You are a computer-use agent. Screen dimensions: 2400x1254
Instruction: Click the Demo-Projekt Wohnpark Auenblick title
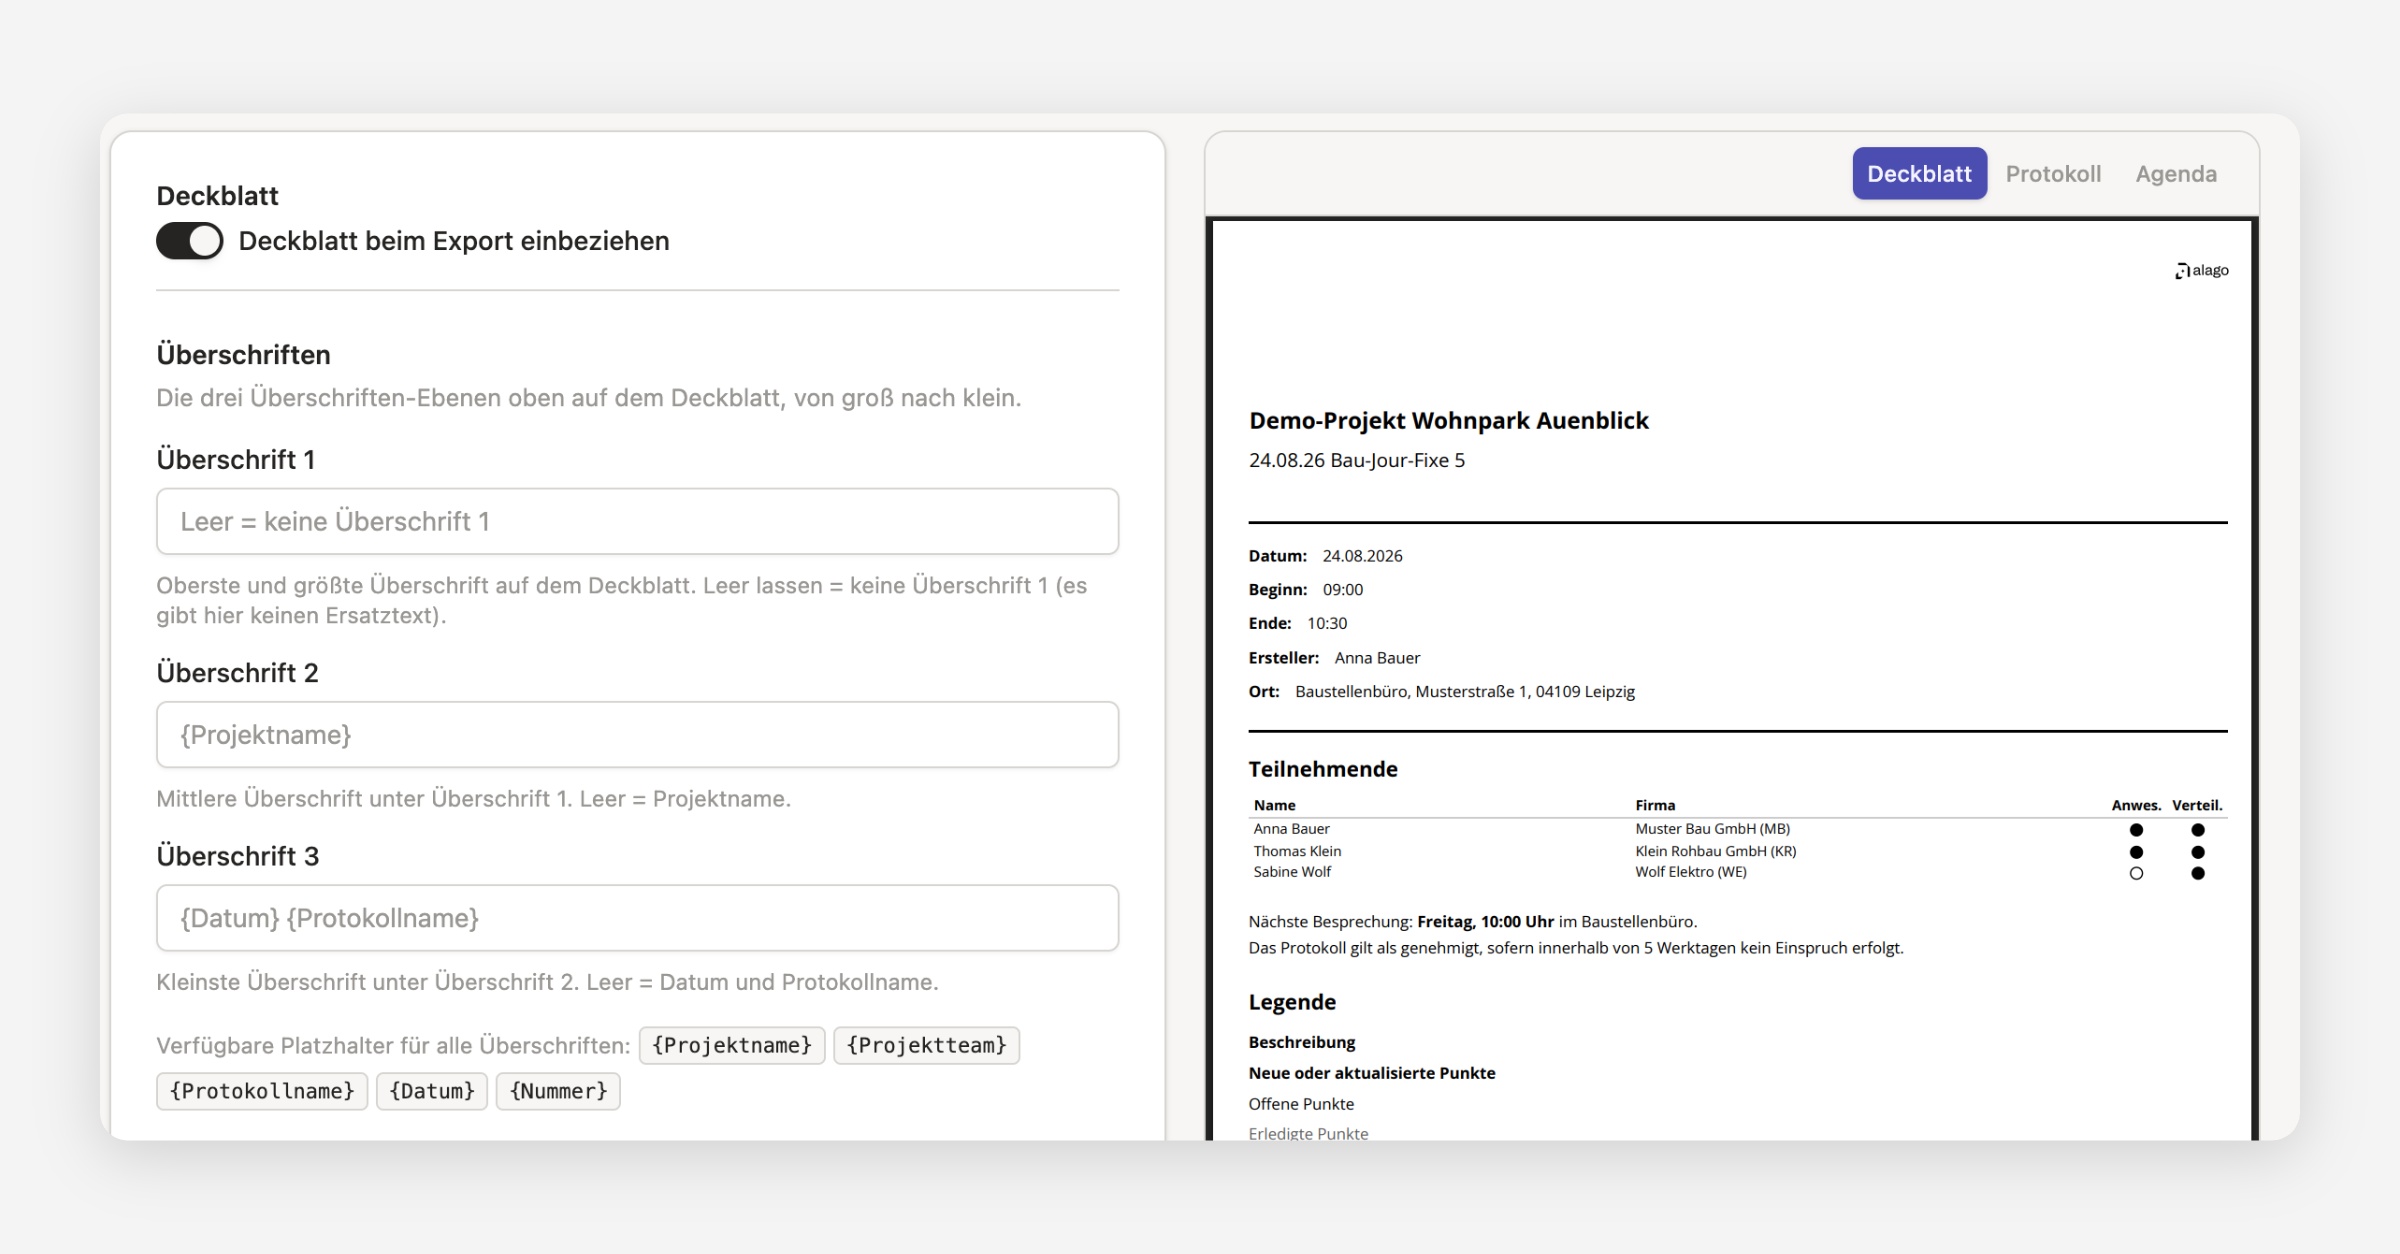(1448, 420)
